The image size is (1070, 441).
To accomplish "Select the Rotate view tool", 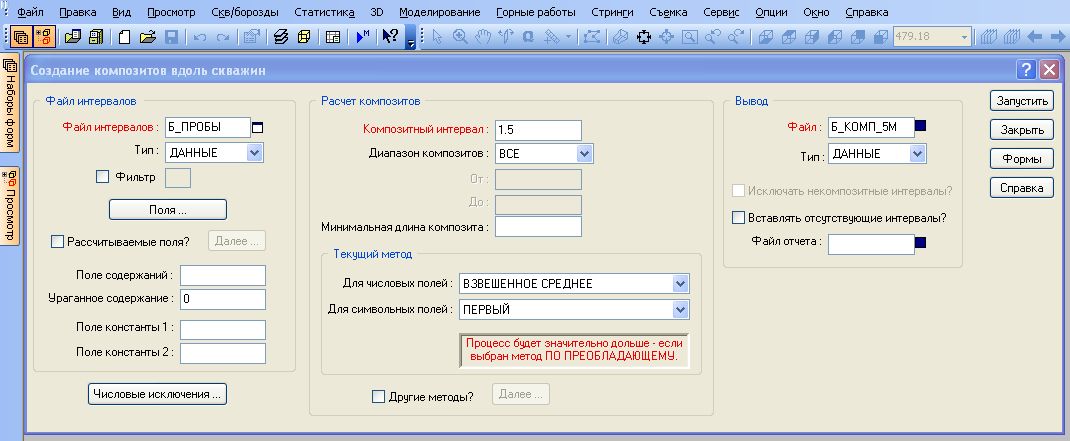I will pos(506,37).
